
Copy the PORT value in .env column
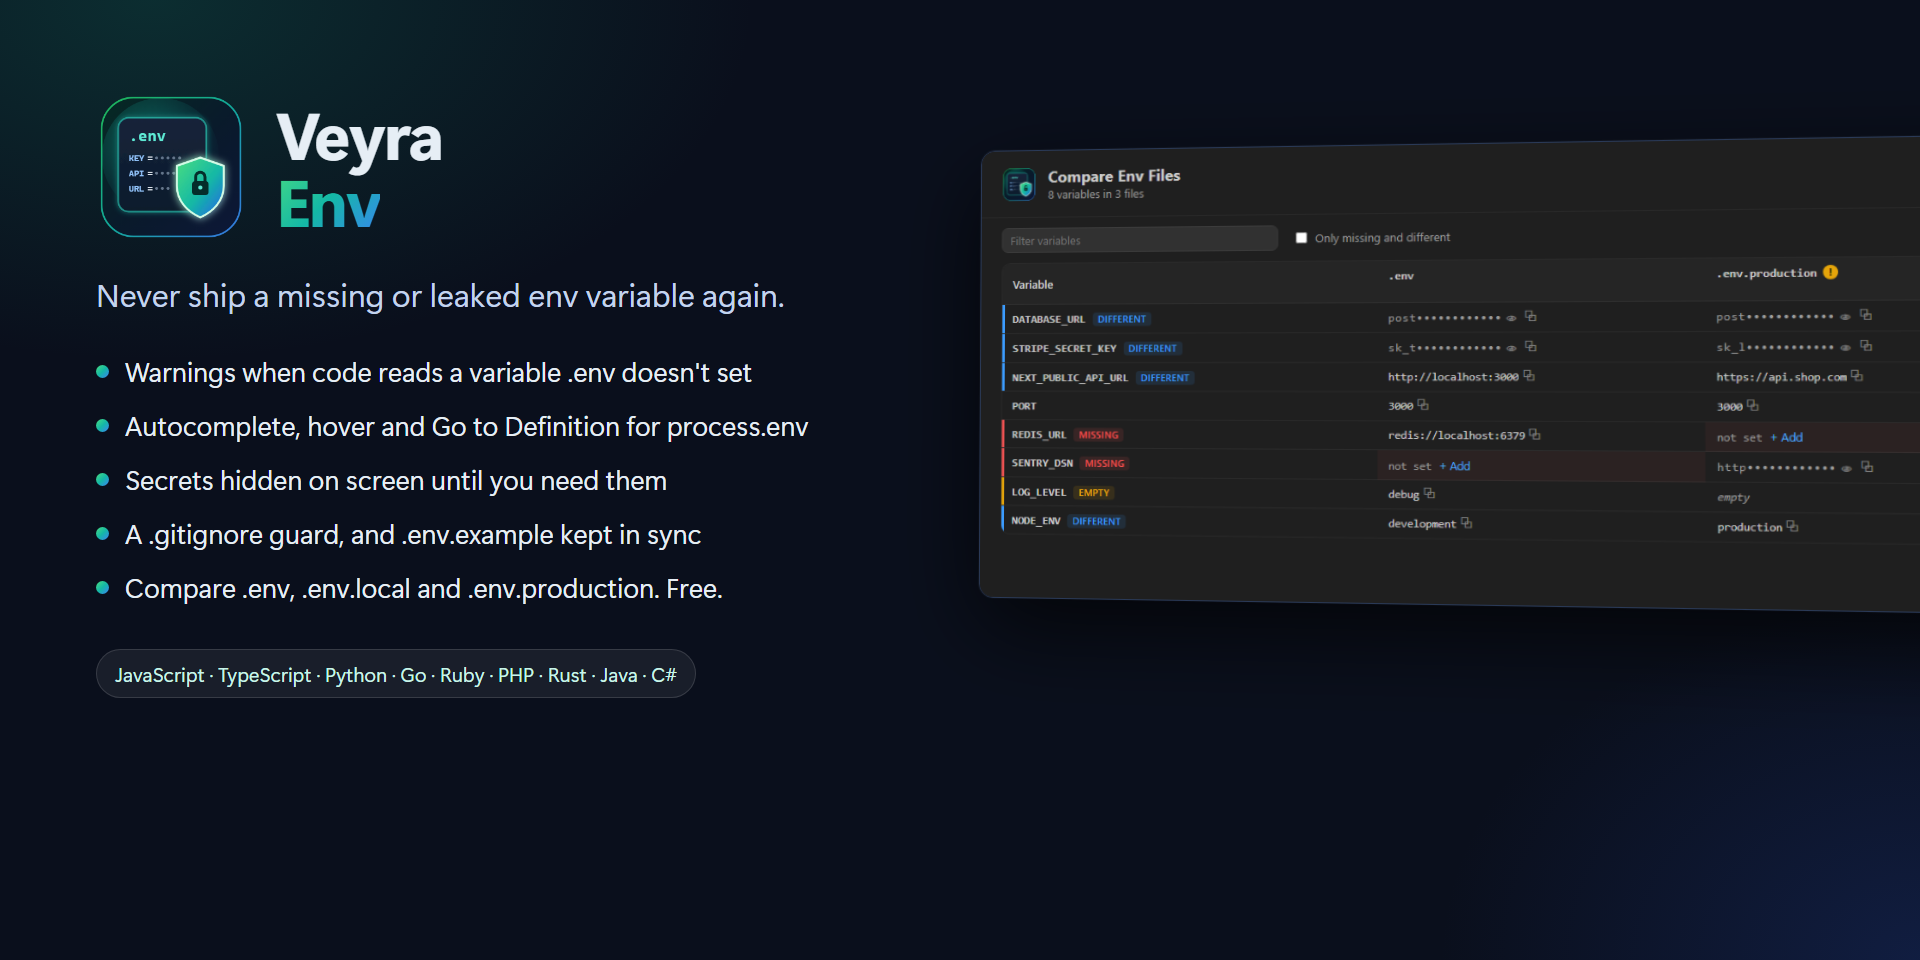(1422, 404)
